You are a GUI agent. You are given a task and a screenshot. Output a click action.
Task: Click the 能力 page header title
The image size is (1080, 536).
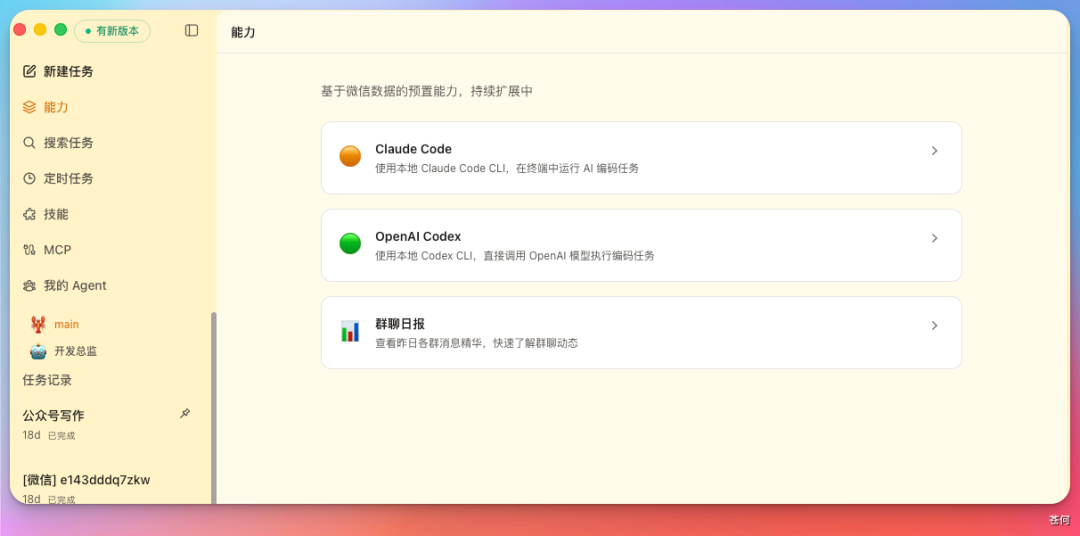pos(243,32)
